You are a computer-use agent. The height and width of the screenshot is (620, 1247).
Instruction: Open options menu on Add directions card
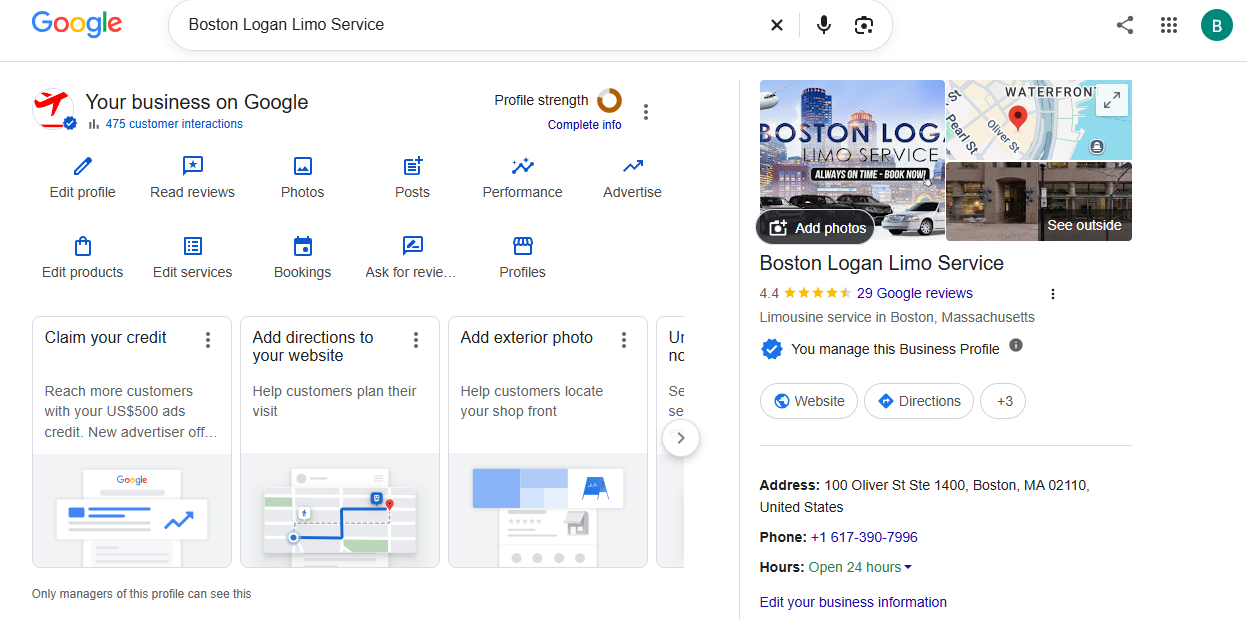[x=416, y=340]
